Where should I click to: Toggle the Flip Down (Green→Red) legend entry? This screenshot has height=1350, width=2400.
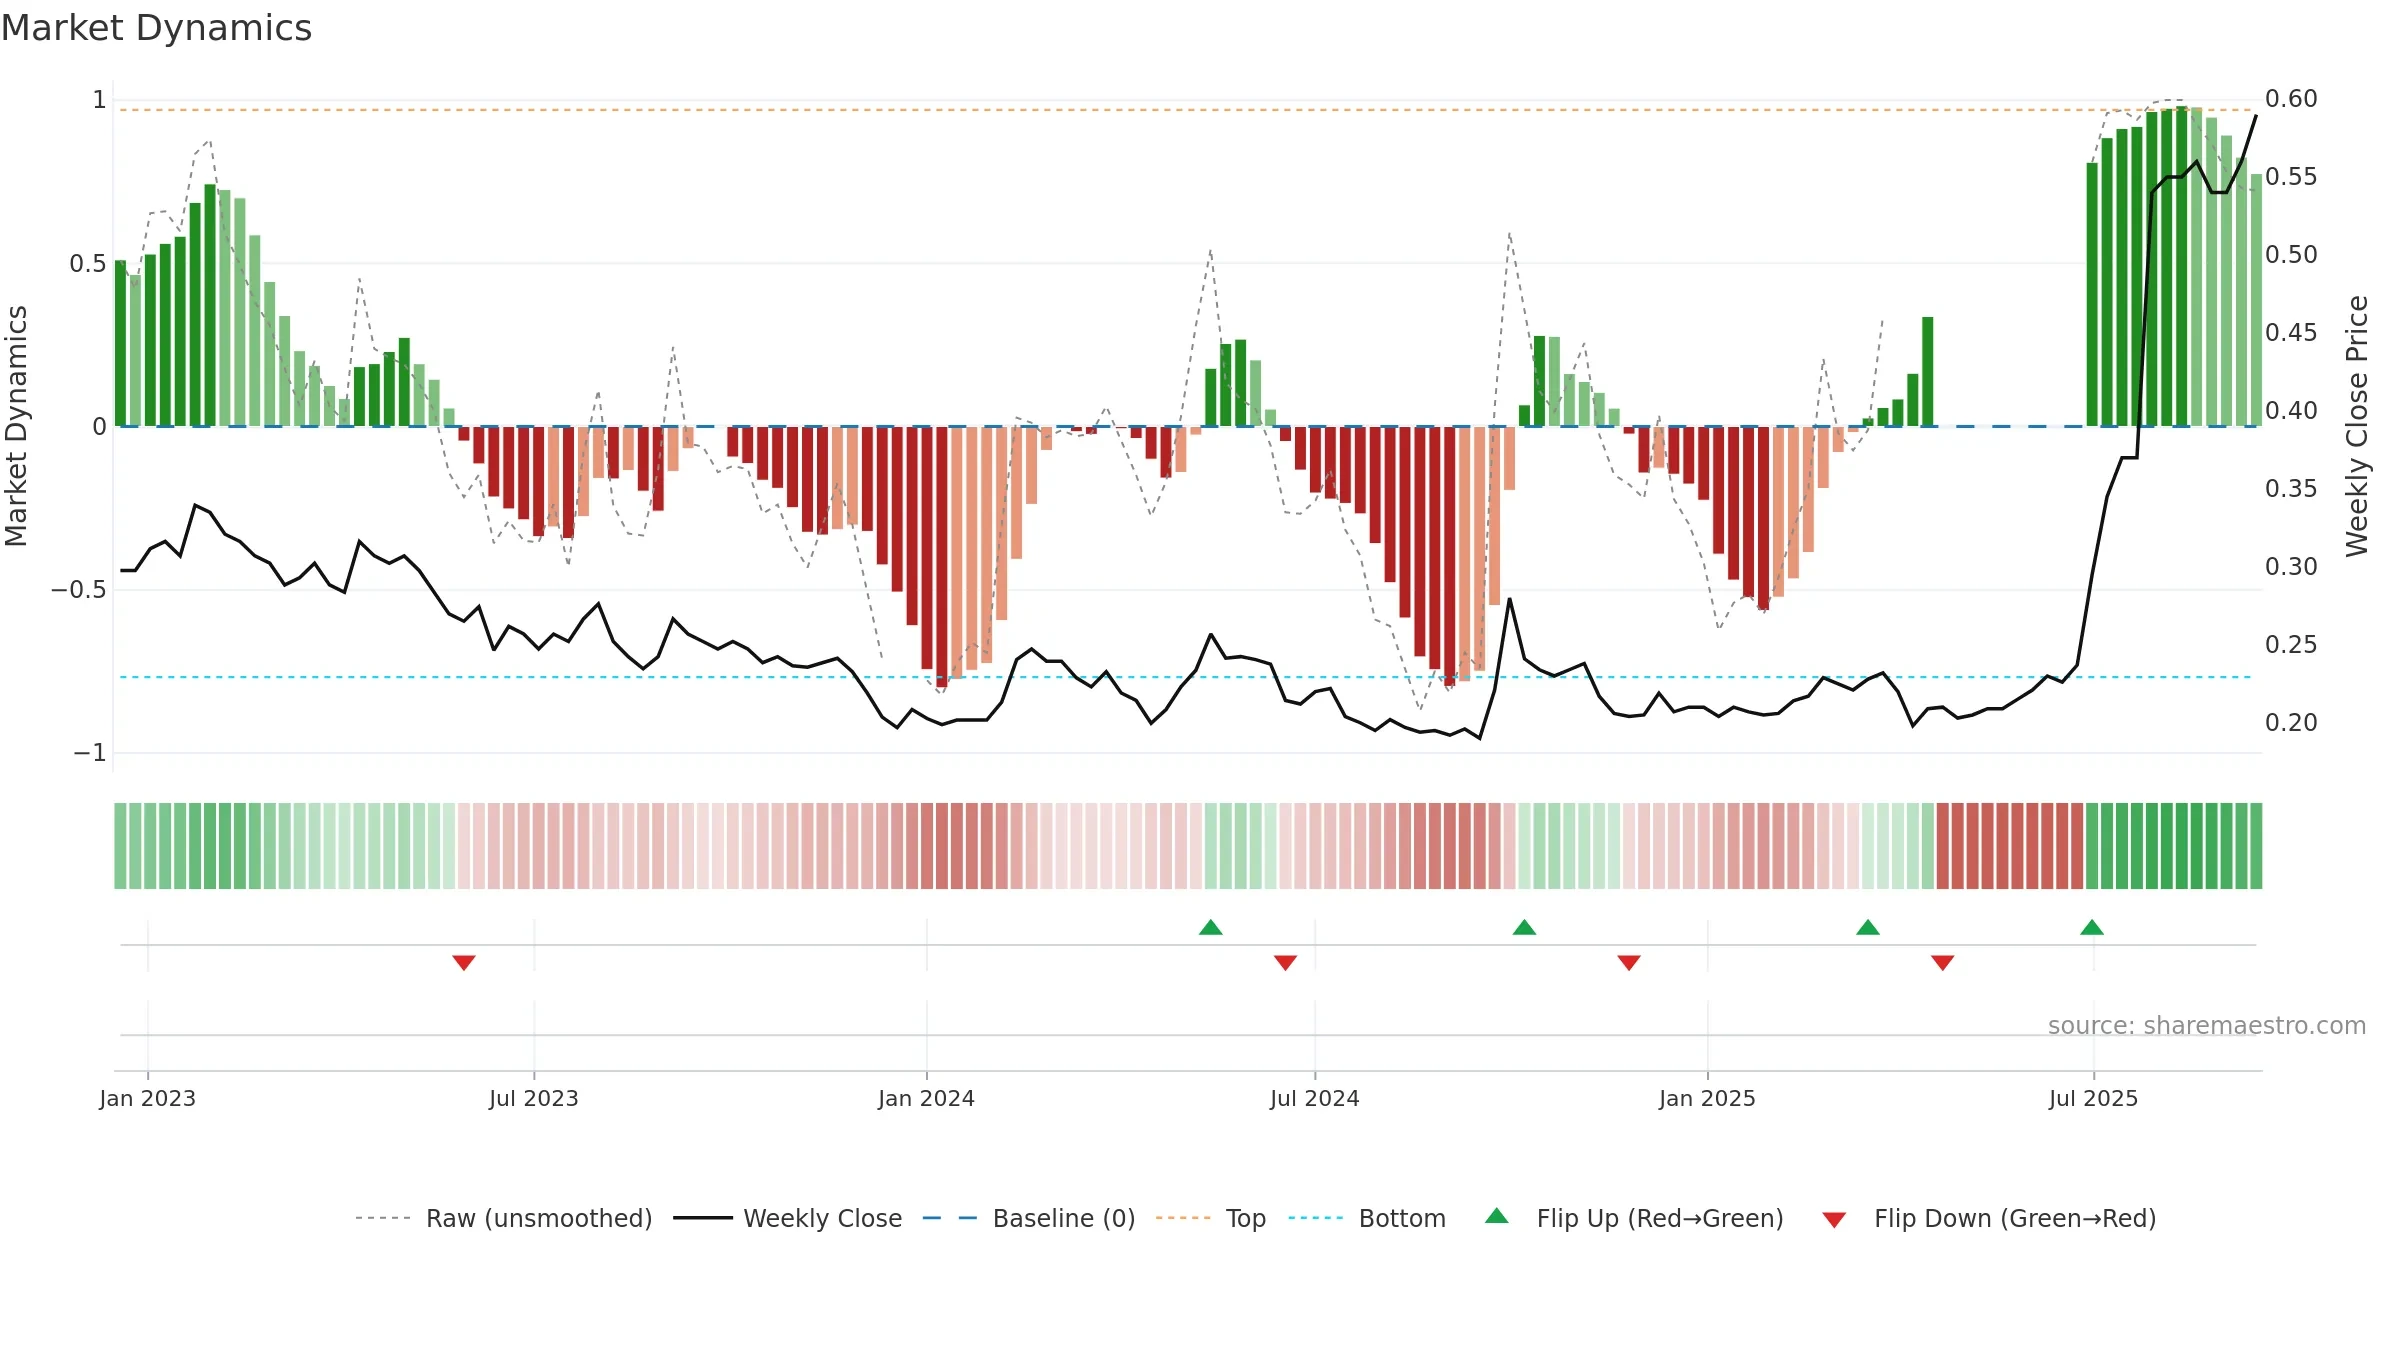pyautogui.click(x=1989, y=1218)
